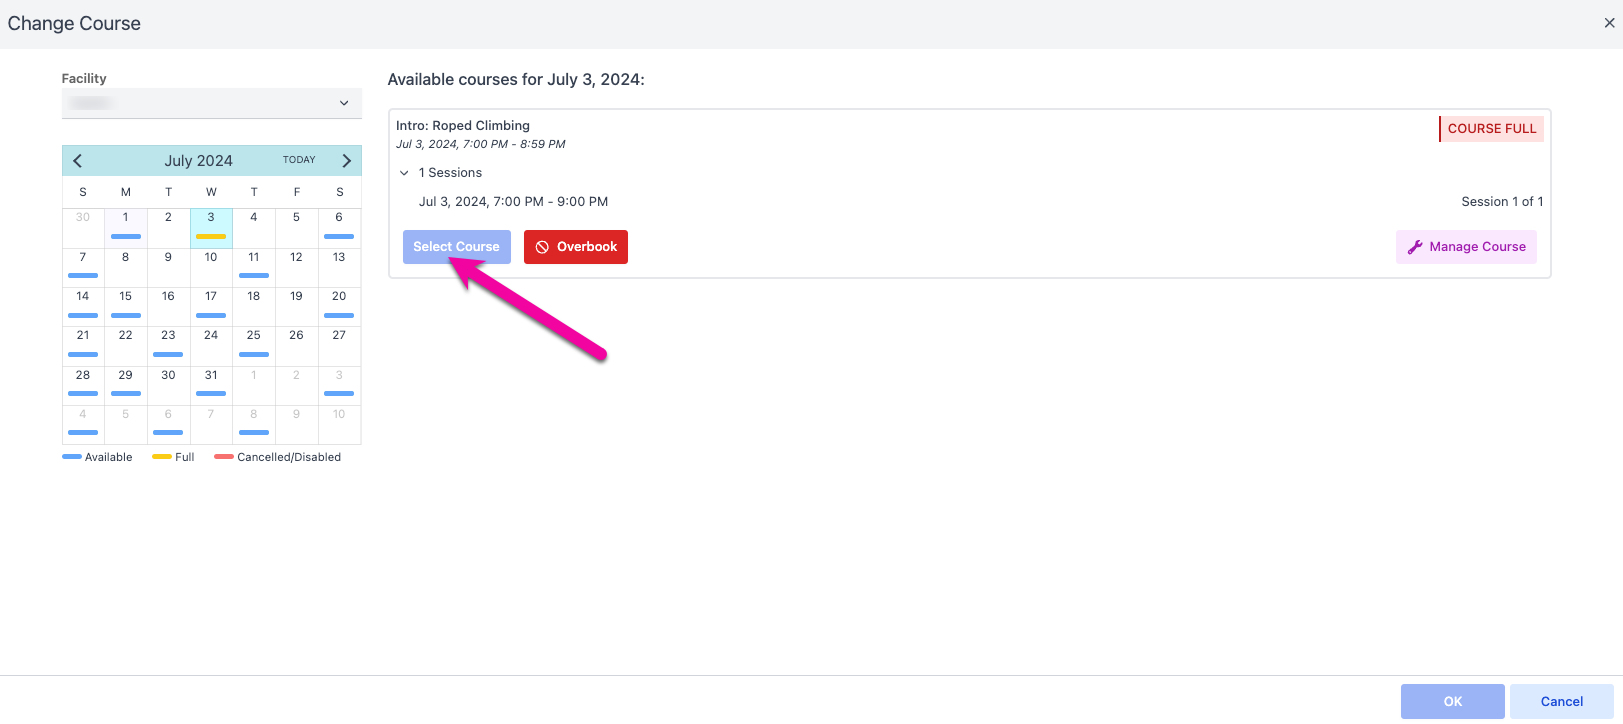Choose July 15 on the calendar
This screenshot has width=1623, height=724.
pos(126,307)
